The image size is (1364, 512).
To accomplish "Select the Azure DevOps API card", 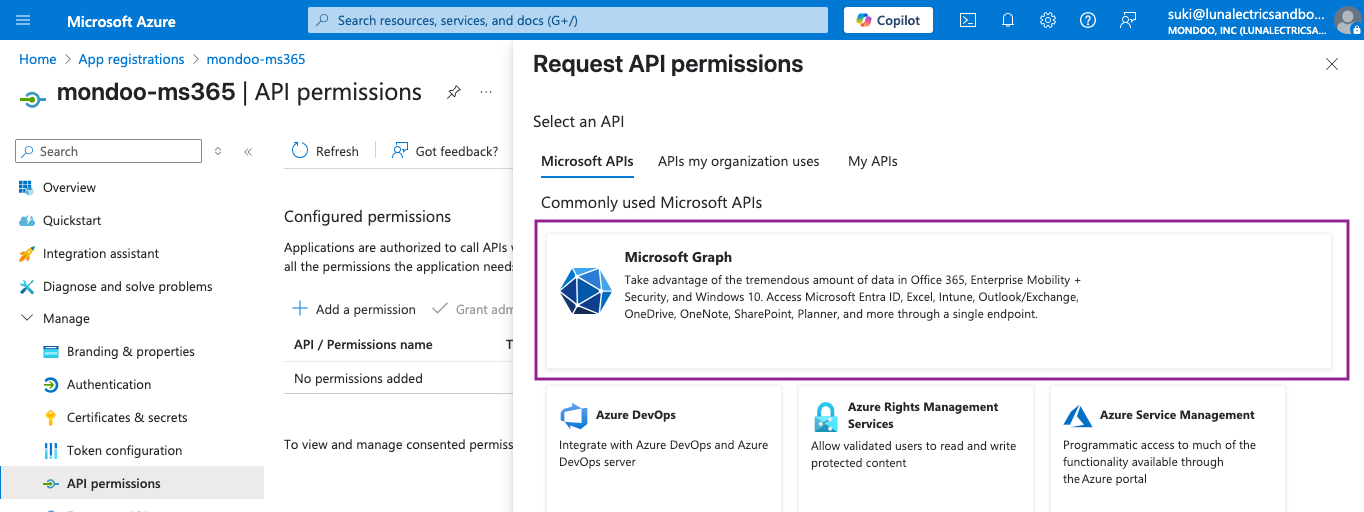I will pyautogui.click(x=664, y=449).
